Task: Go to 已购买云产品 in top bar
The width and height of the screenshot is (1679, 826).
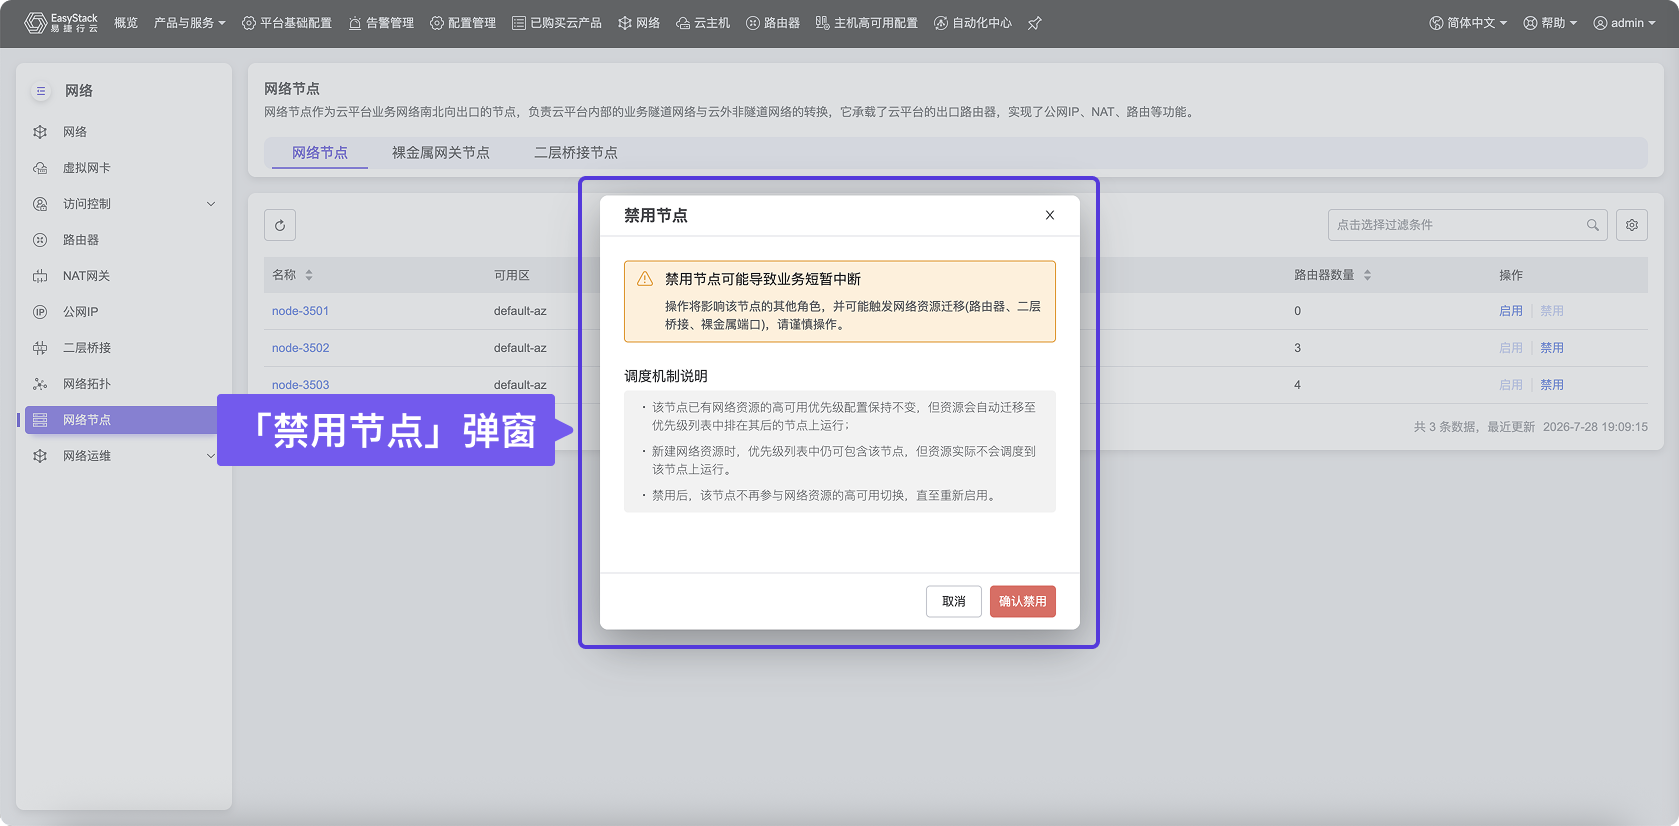Action: 557,23
